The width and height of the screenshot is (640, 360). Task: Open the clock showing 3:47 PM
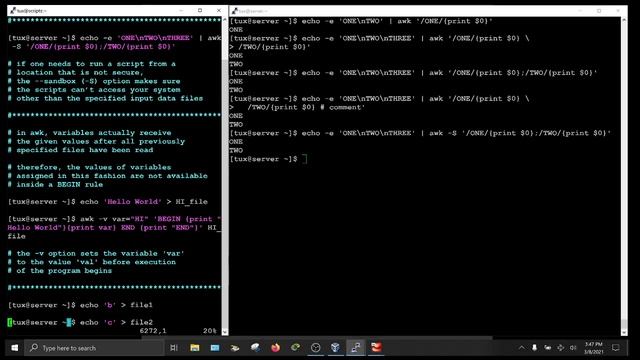(x=593, y=348)
